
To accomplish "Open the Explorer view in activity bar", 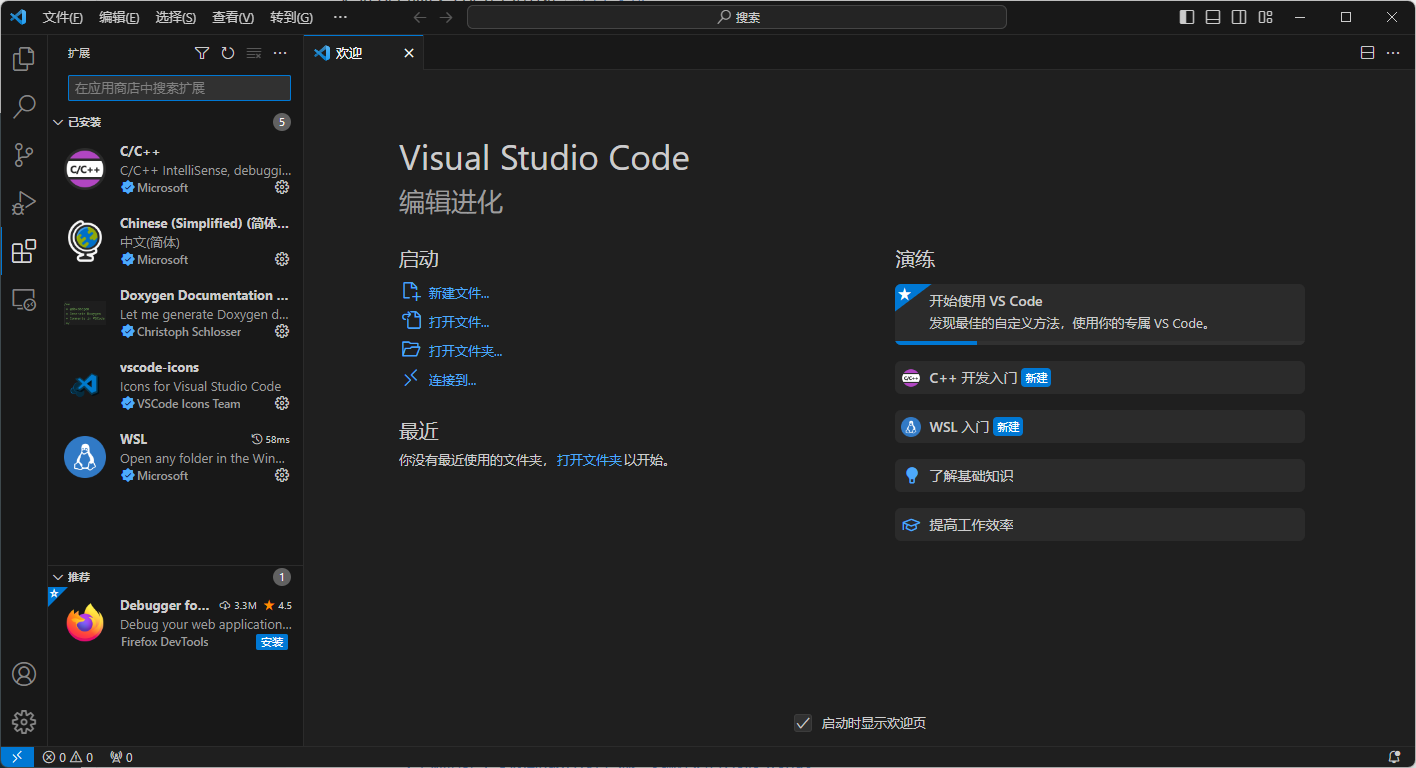I will coord(24,59).
